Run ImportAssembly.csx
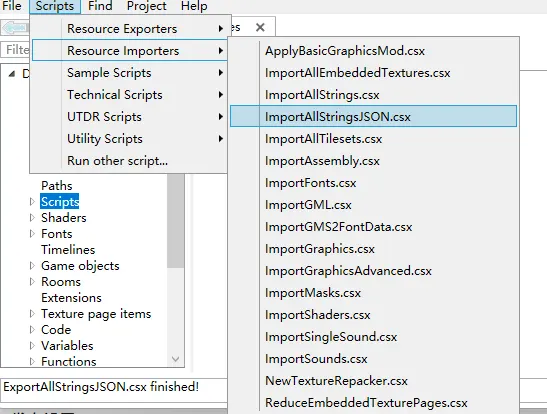This screenshot has width=547, height=414. (373, 161)
